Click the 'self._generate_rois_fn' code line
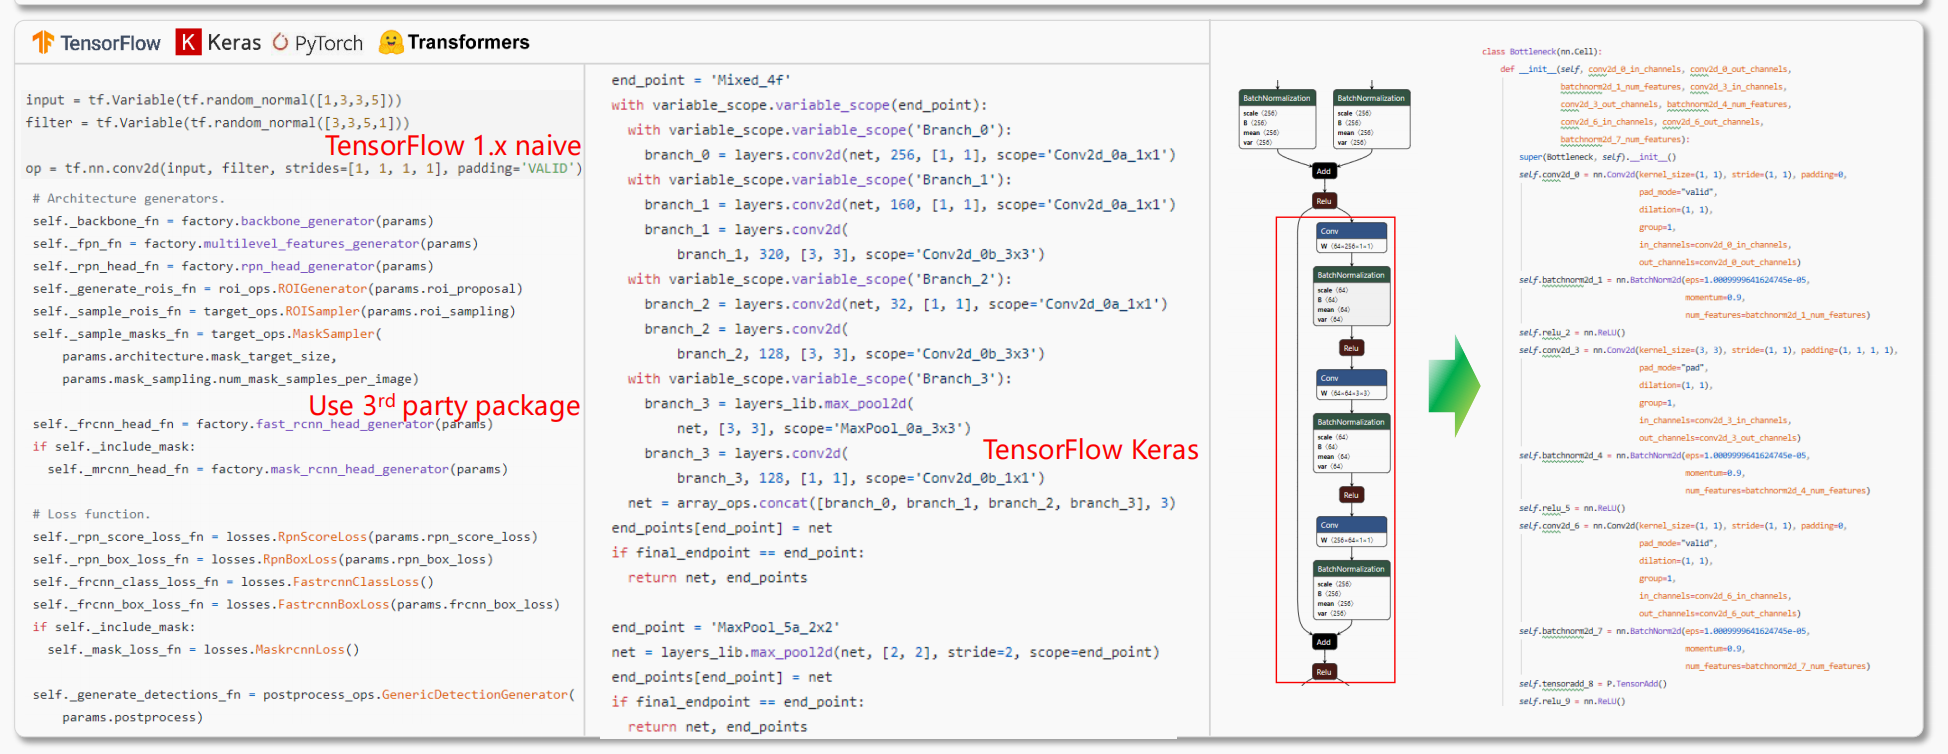 tap(278, 289)
